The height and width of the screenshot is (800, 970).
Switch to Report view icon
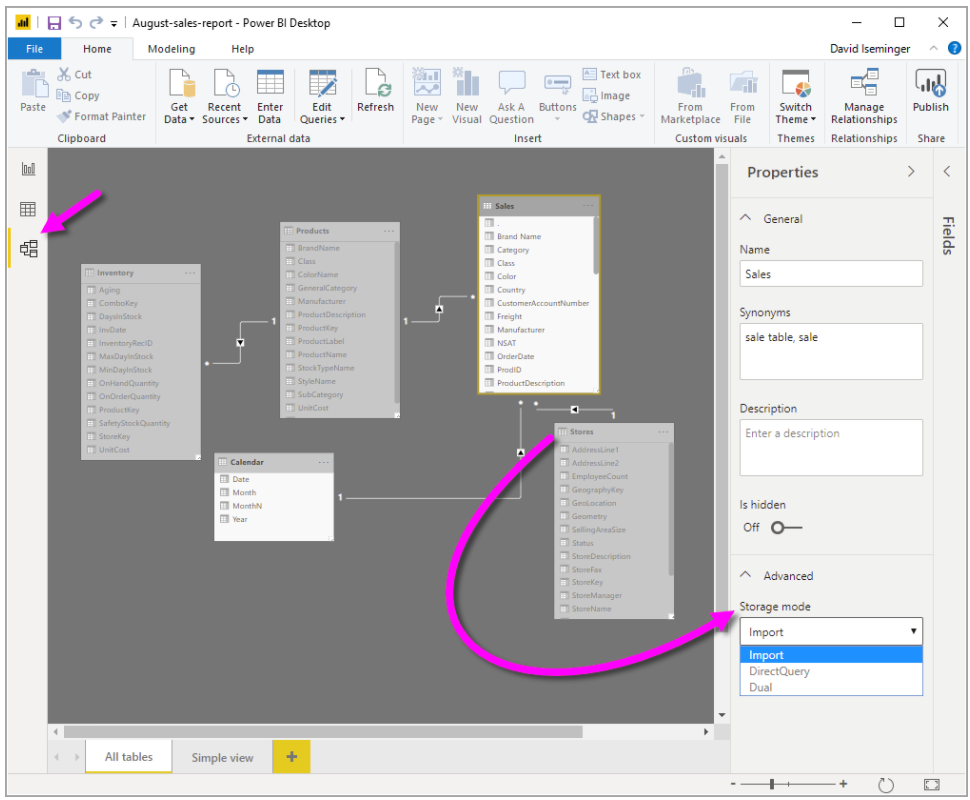(28, 169)
